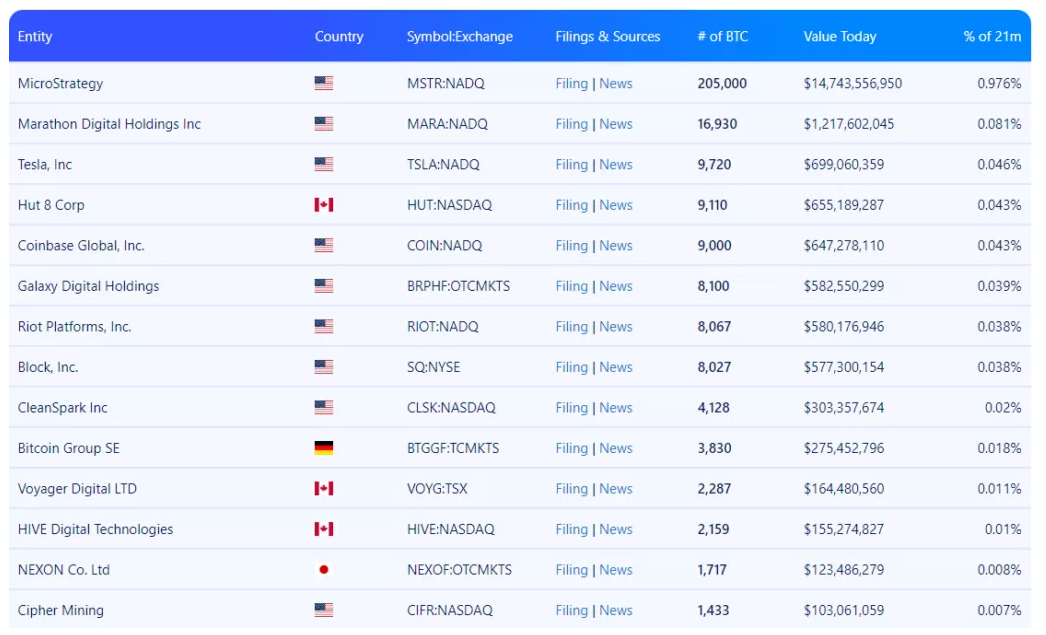1046x635 pixels.
Task: Click the Canadian flag for Voyager Digital LTD
Action: click(323, 489)
